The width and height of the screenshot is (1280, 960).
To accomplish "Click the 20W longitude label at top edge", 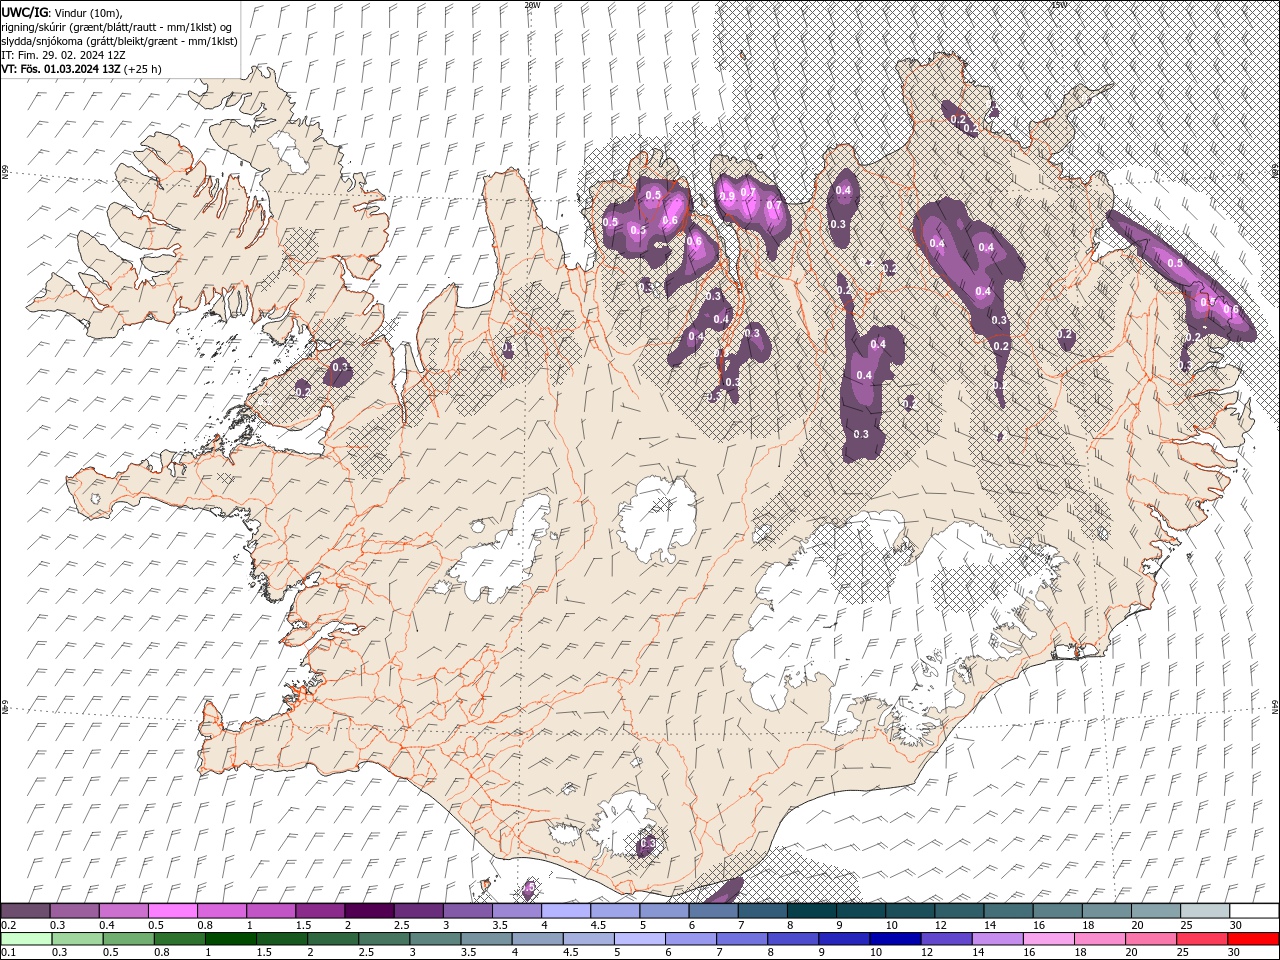I will pos(532,5).
